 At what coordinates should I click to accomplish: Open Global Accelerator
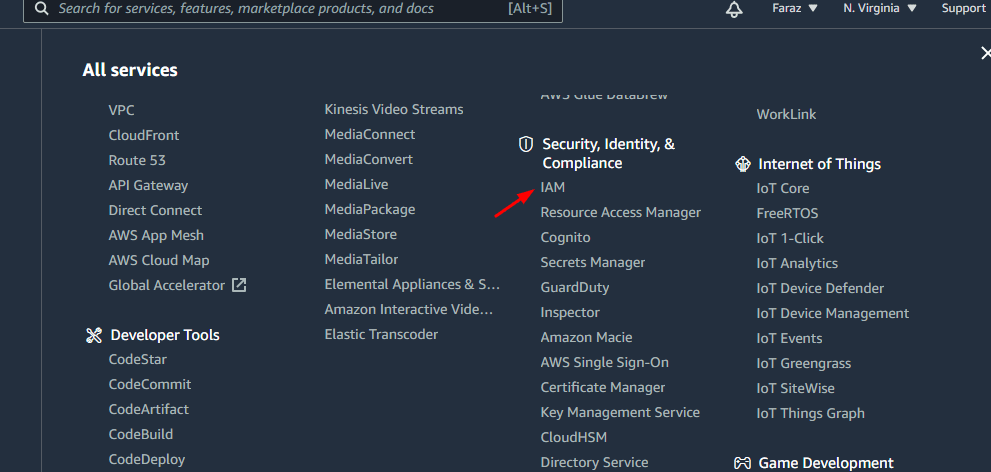click(x=166, y=285)
